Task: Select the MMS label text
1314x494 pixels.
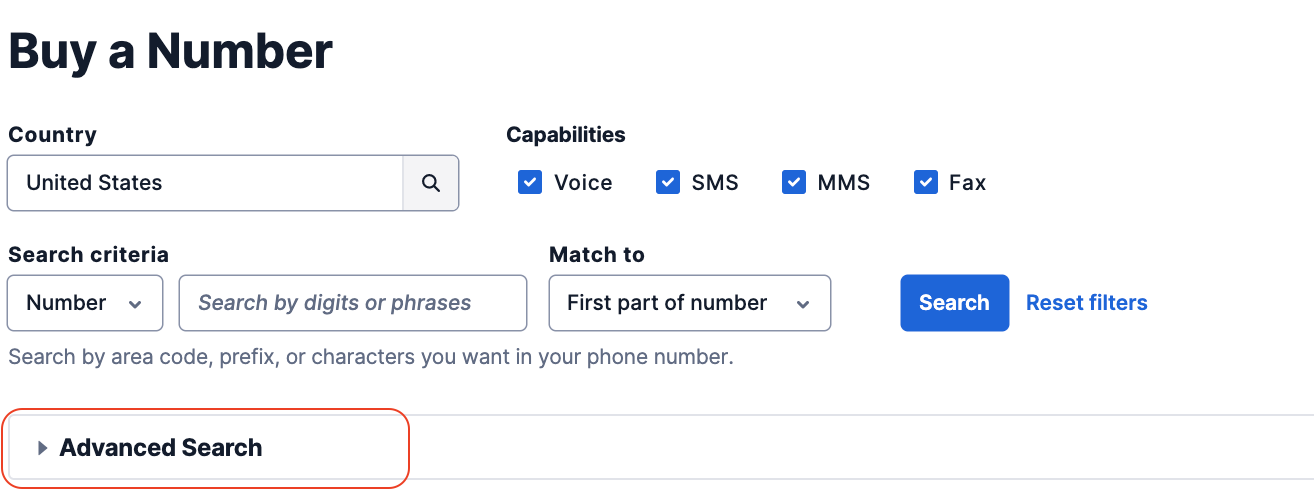Action: coord(844,183)
